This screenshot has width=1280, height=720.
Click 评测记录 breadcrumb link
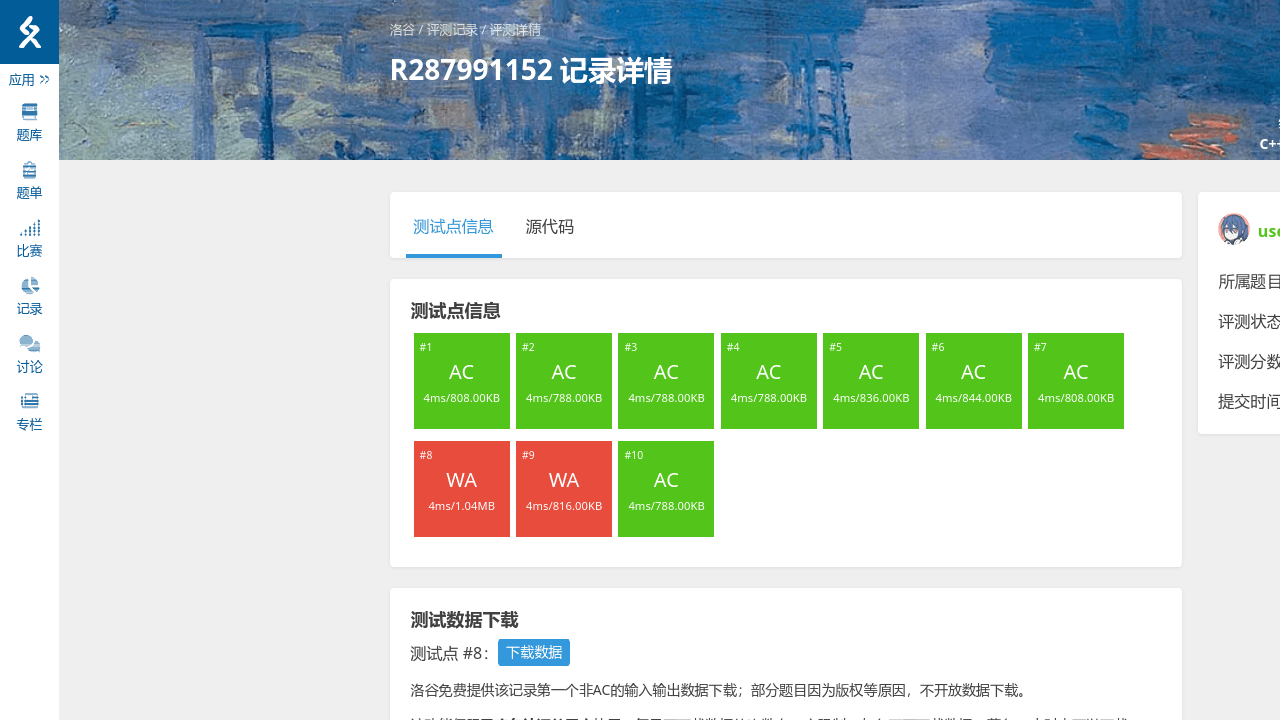click(x=452, y=30)
